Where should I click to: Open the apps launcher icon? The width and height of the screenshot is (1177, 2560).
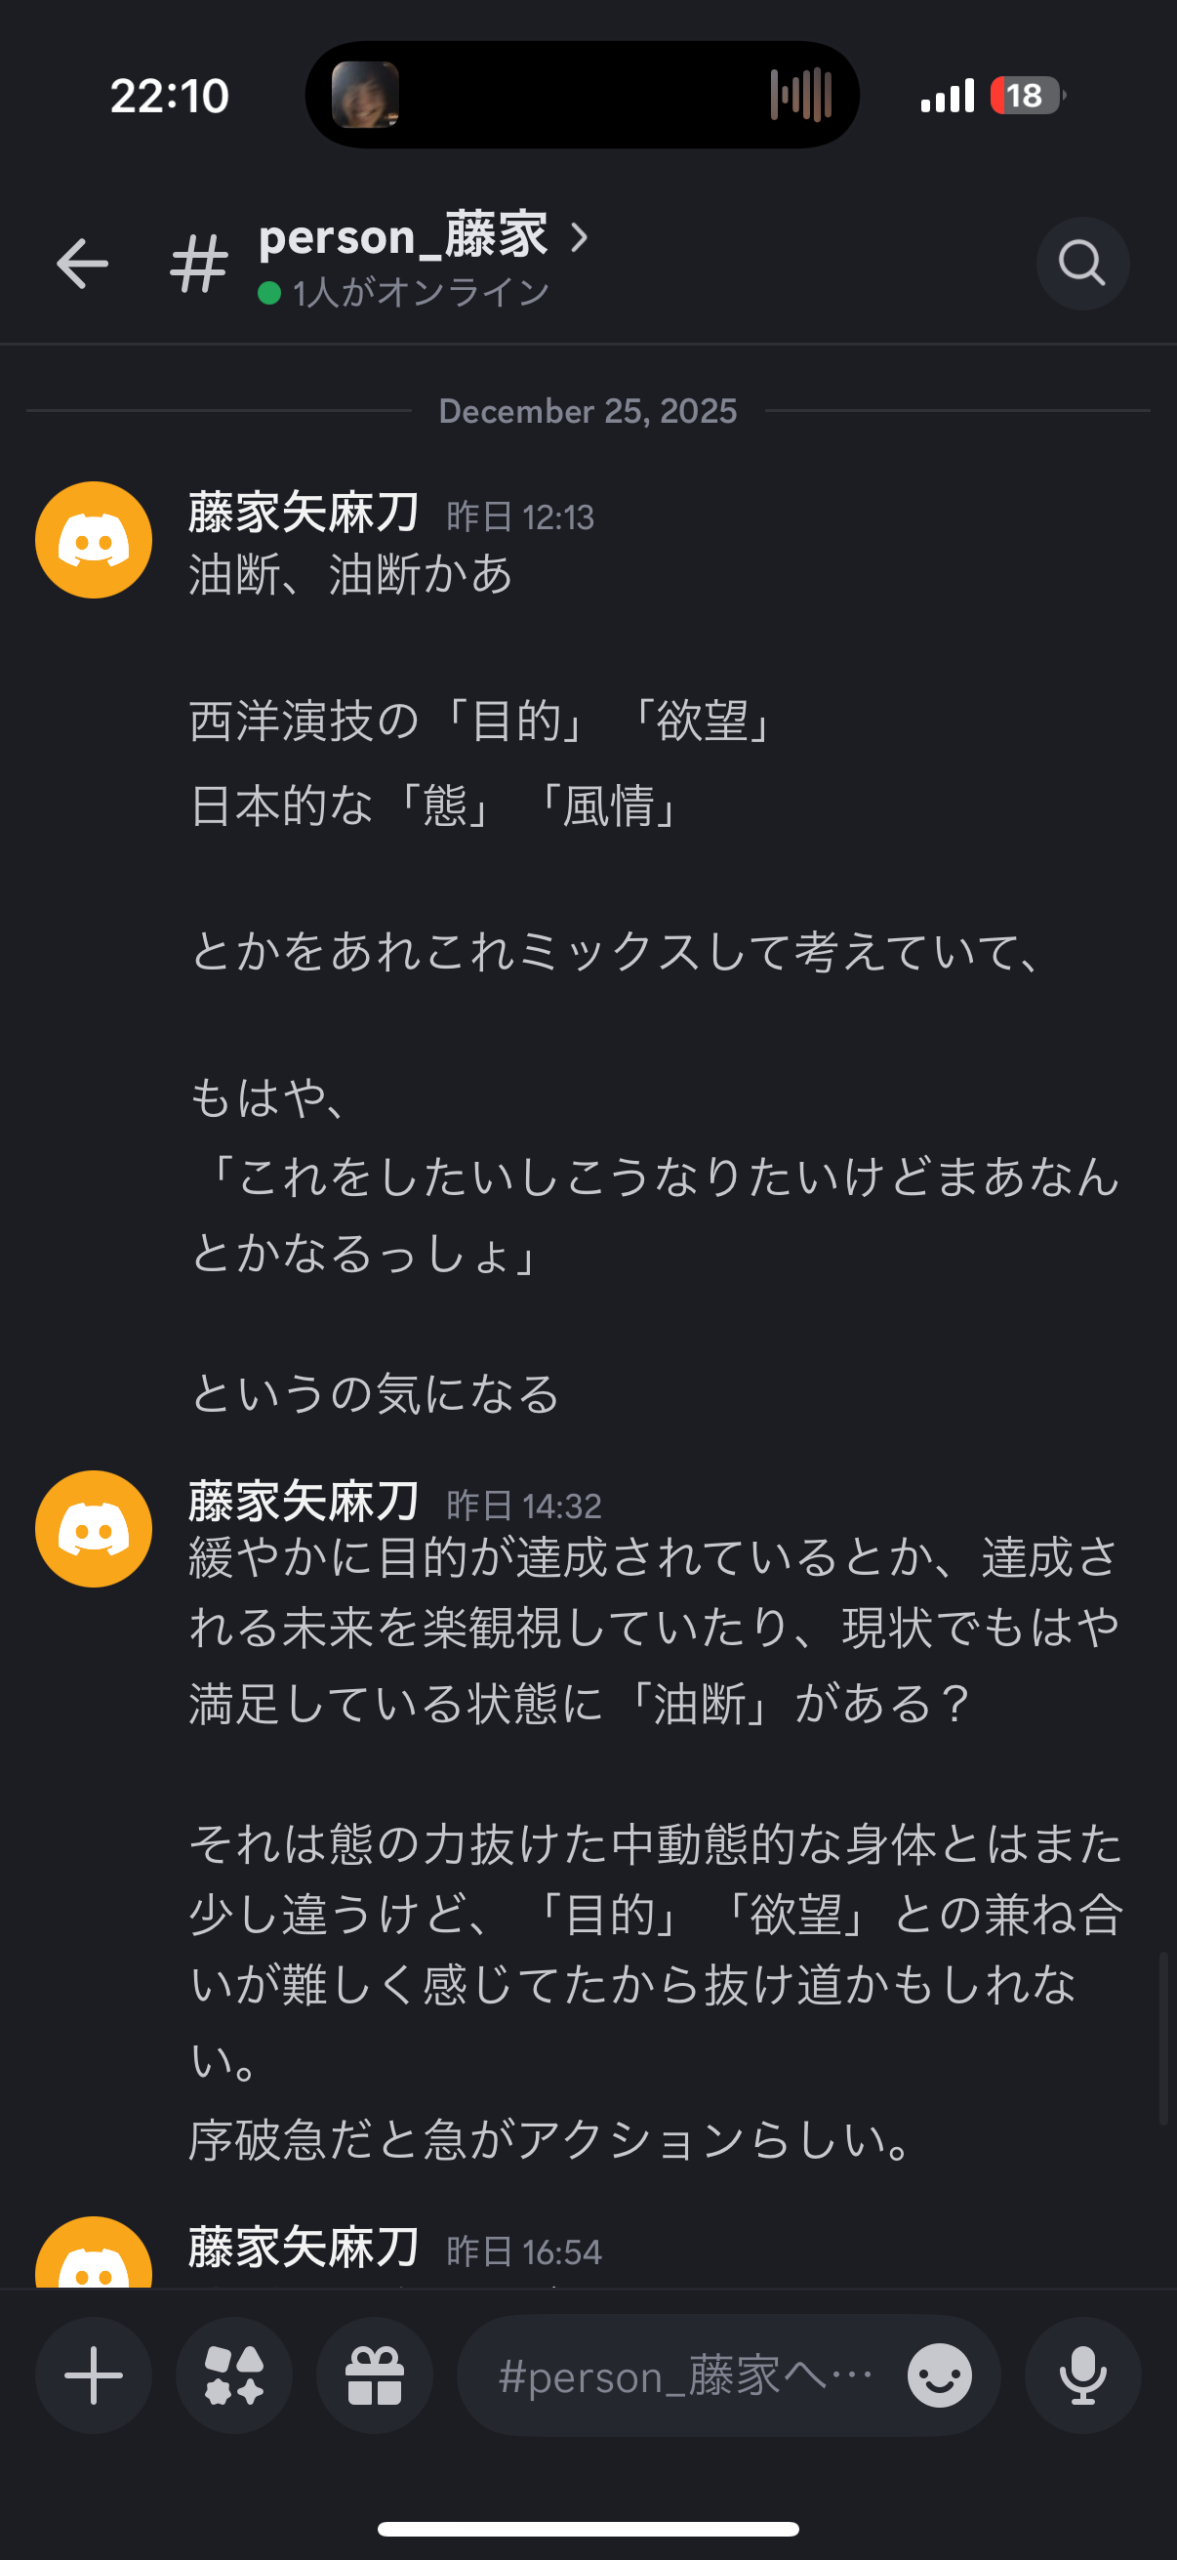(x=234, y=2375)
